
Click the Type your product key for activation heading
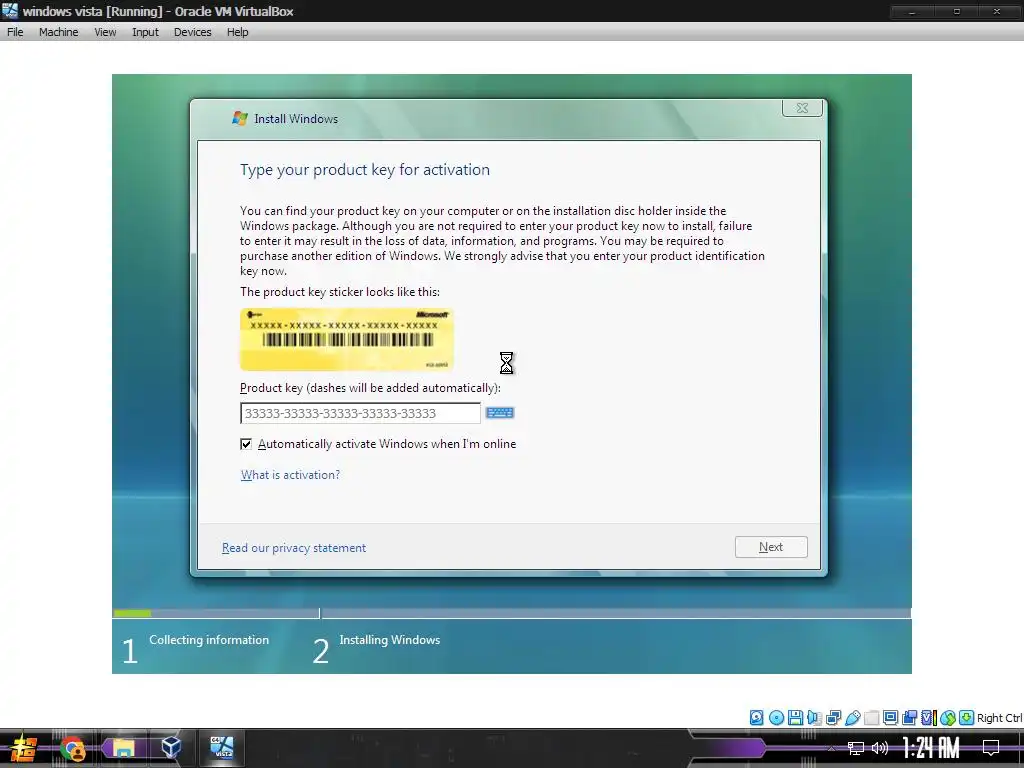[x=365, y=170]
